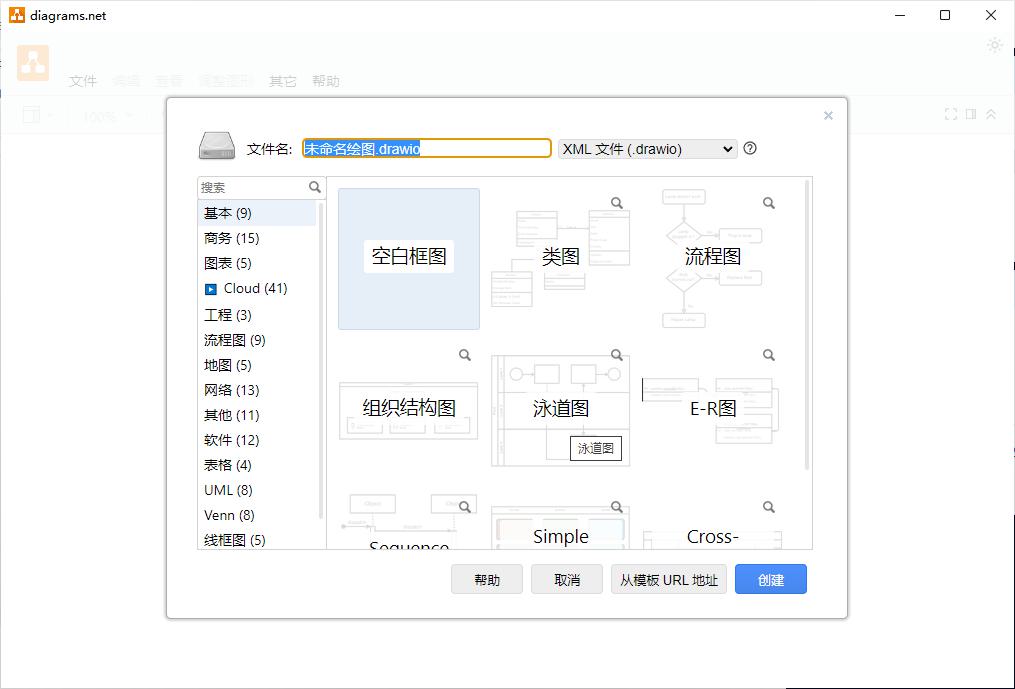Image resolution: width=1015 pixels, height=689 pixels.
Task: Preview the Cross- template with its magnifier
Action: (768, 506)
